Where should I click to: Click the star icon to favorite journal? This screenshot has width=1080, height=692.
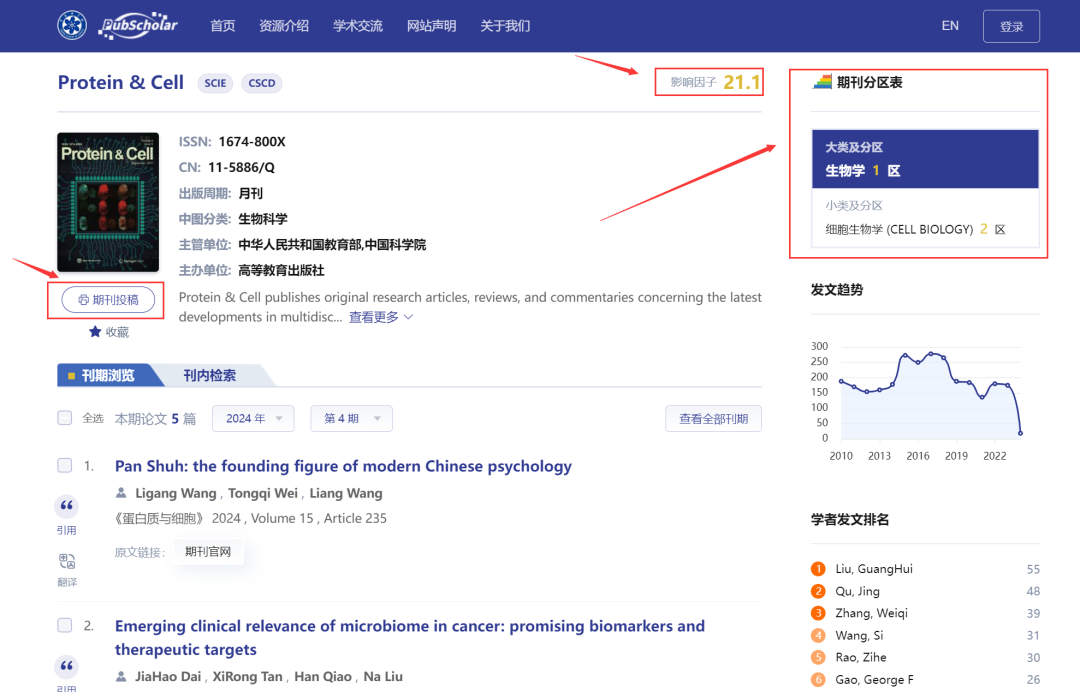tap(95, 332)
